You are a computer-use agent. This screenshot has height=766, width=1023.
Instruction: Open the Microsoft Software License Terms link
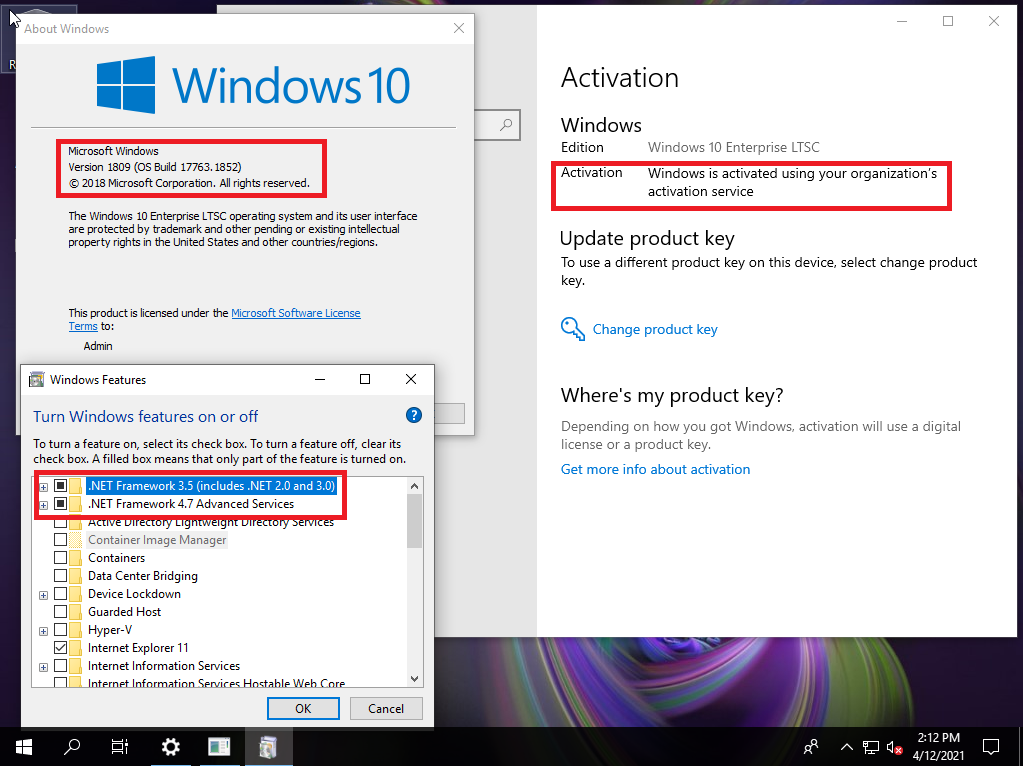(x=296, y=313)
